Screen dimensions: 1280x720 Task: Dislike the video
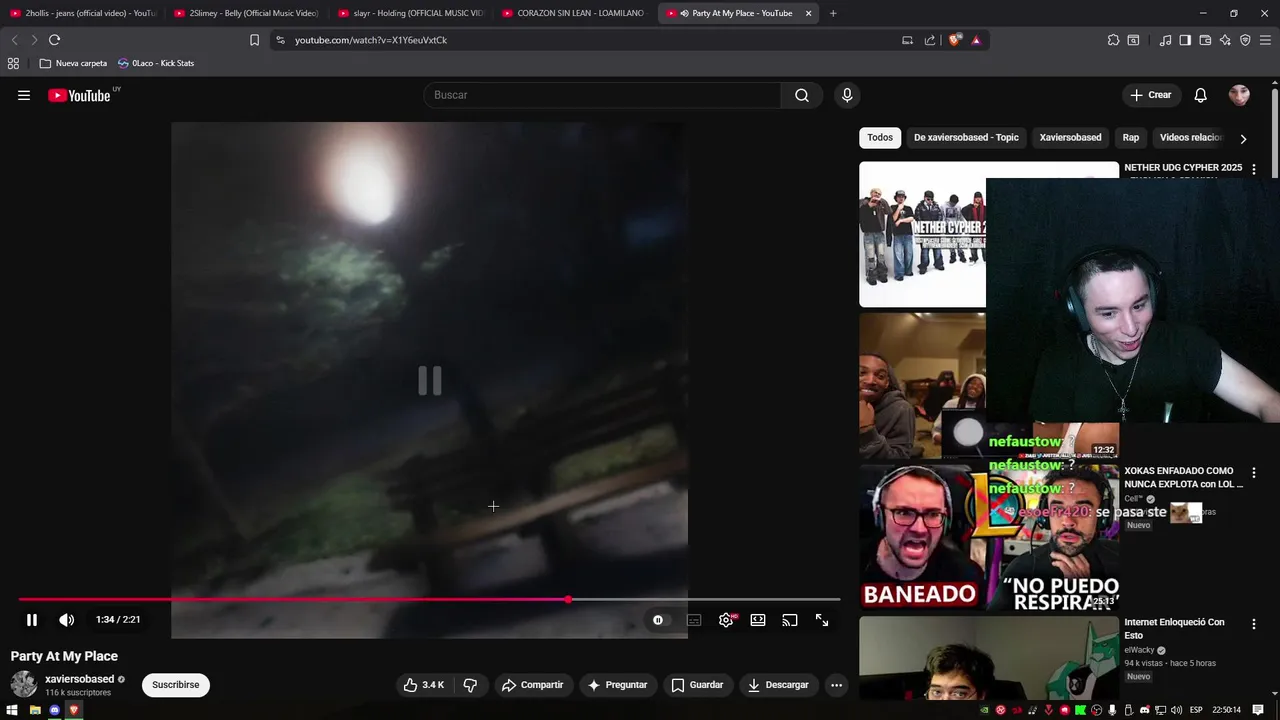pos(470,685)
